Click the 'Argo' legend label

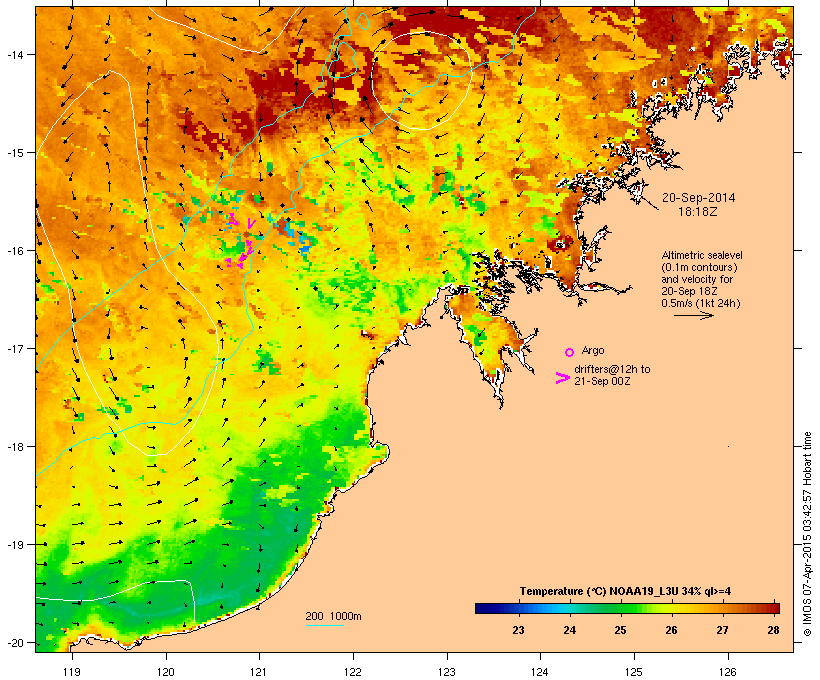(x=593, y=350)
